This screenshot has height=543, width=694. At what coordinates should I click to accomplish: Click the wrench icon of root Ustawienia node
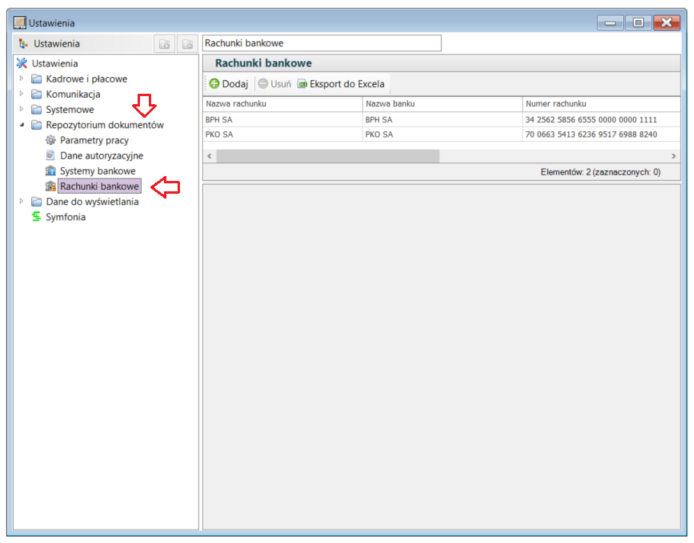point(22,63)
